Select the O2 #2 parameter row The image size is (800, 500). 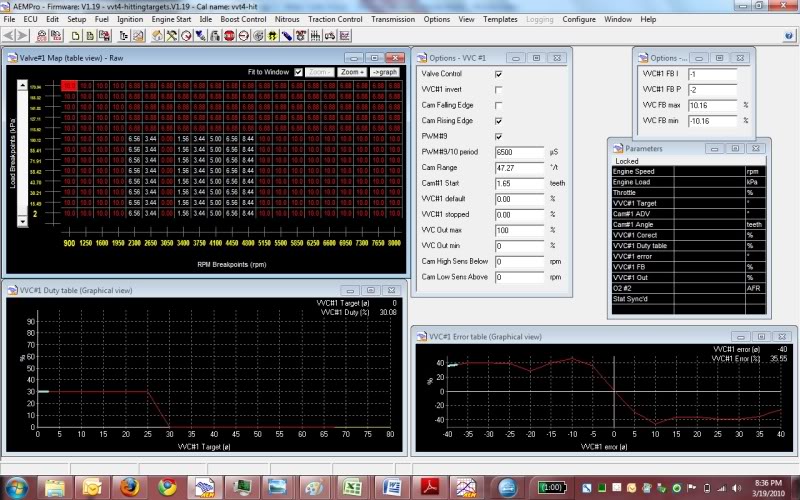click(689, 288)
